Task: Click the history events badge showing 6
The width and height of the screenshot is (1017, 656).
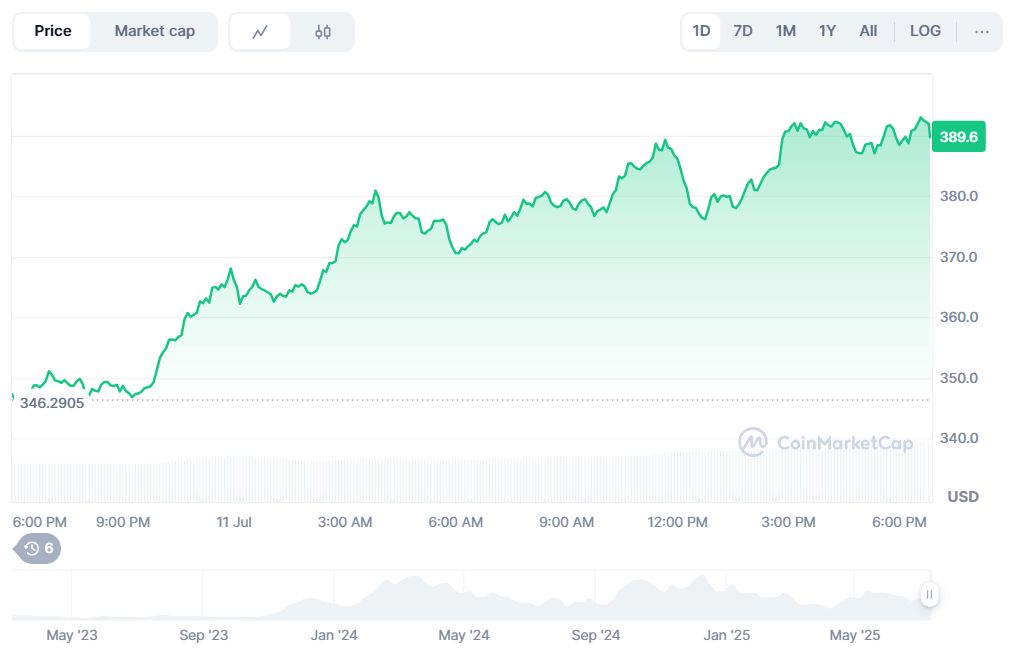Action: [x=38, y=548]
